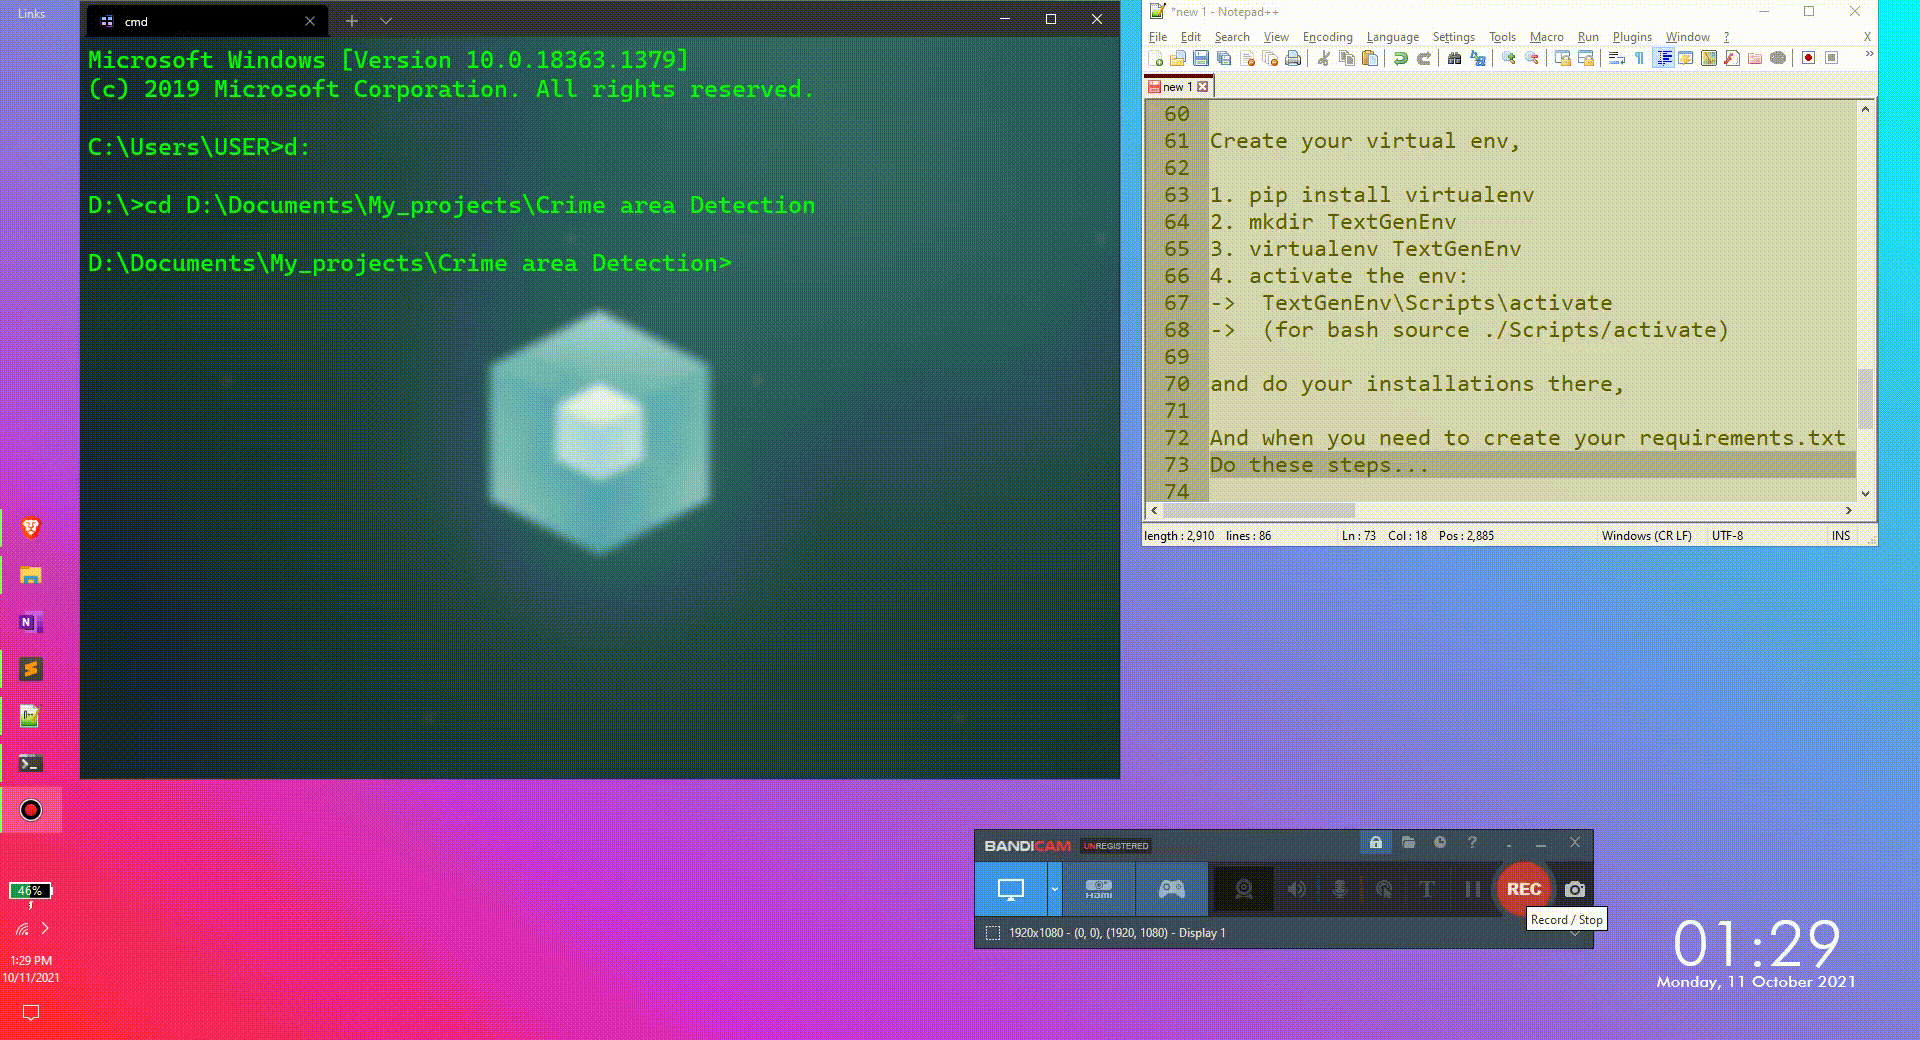Close the new 1 tab in Notepad++
This screenshot has width=1920, height=1040.
click(x=1203, y=87)
